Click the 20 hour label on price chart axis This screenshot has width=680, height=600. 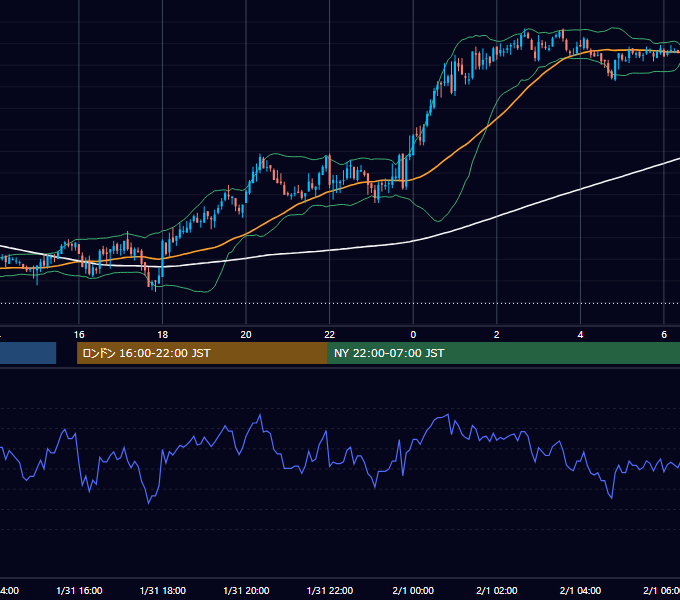pos(246,335)
